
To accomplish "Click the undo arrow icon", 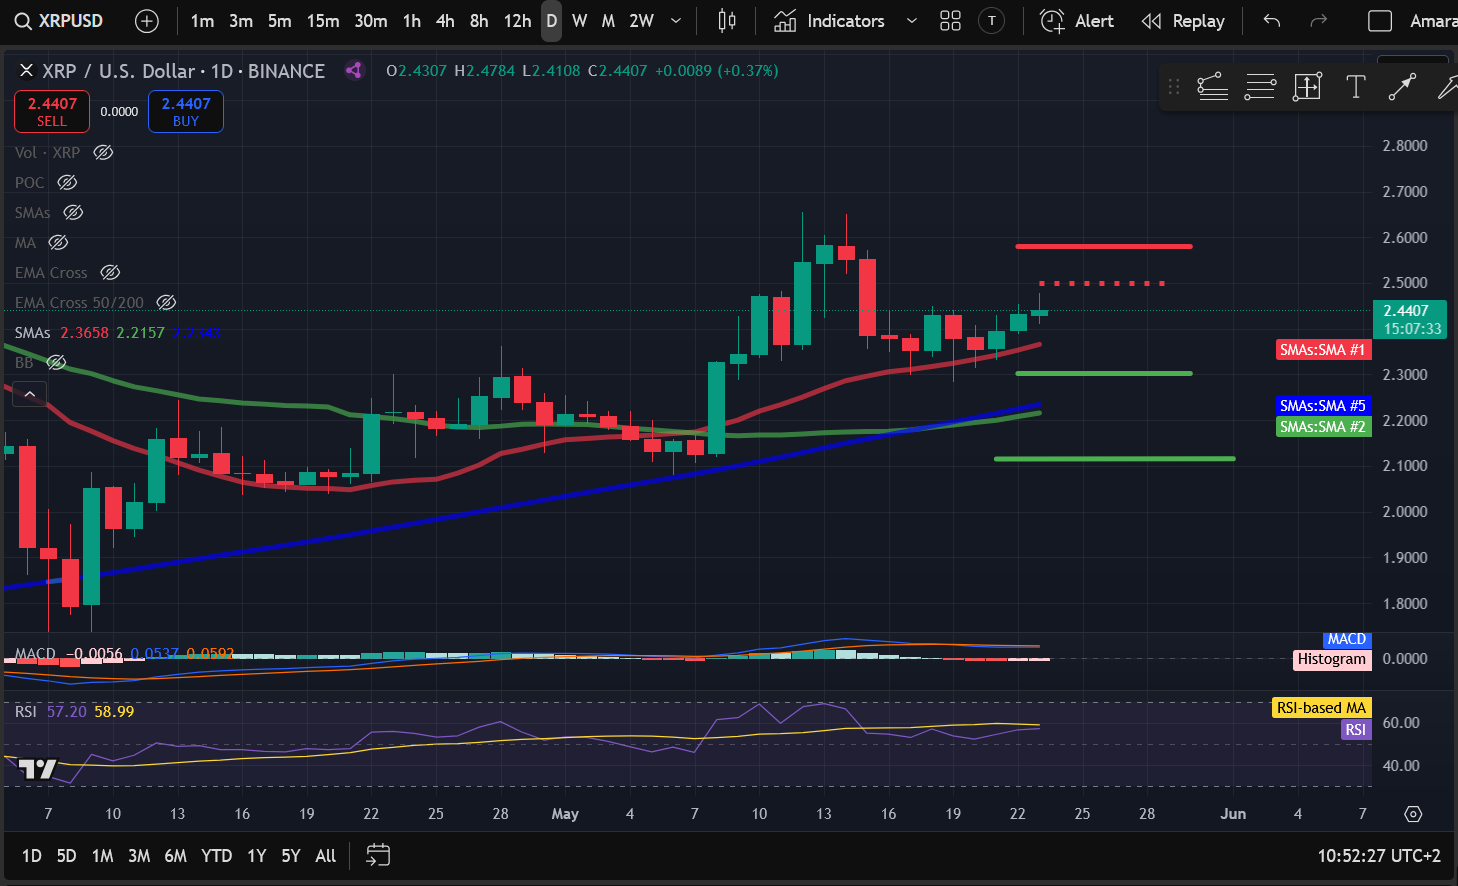I will pos(1271,21).
